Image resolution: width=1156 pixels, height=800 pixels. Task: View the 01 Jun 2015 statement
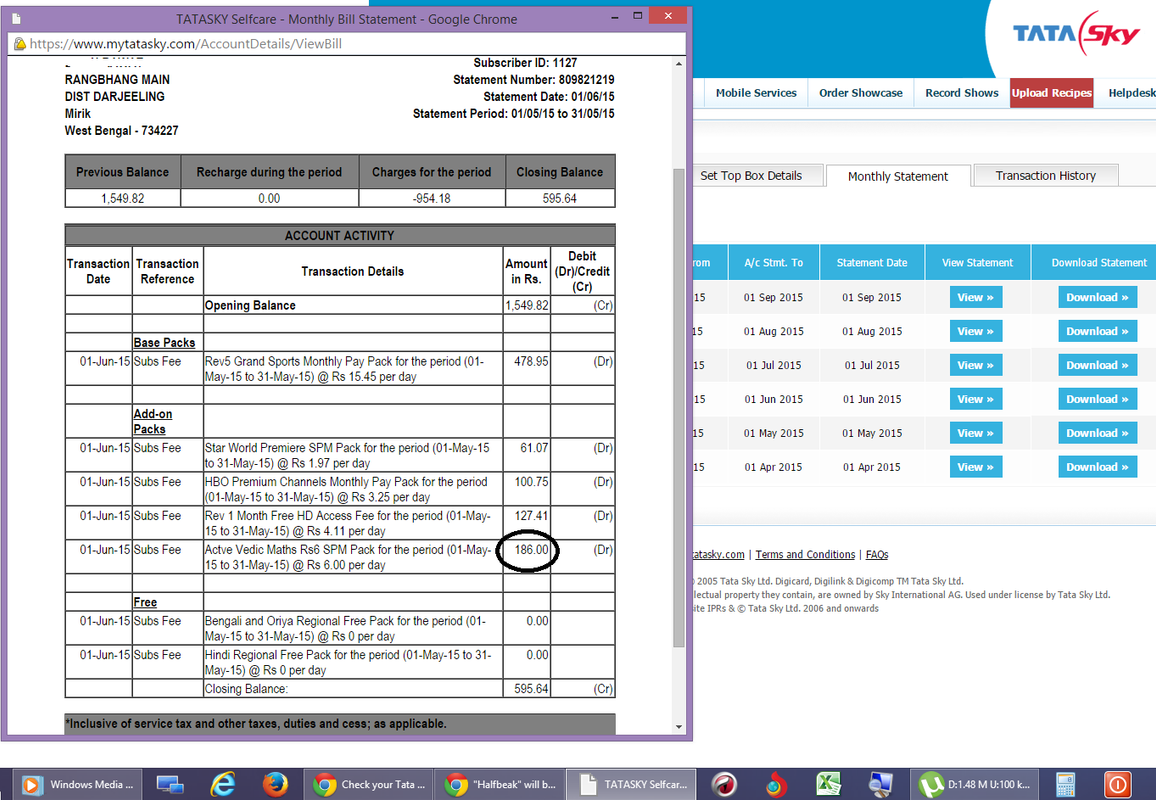[x=975, y=399]
